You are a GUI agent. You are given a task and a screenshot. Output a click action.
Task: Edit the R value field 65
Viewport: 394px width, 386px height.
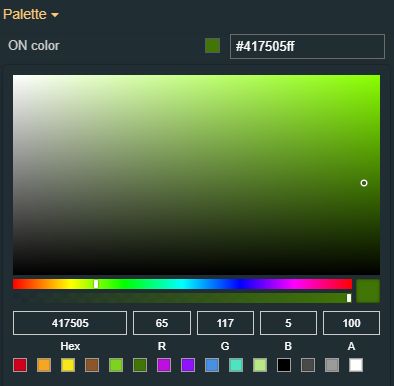tap(162, 323)
